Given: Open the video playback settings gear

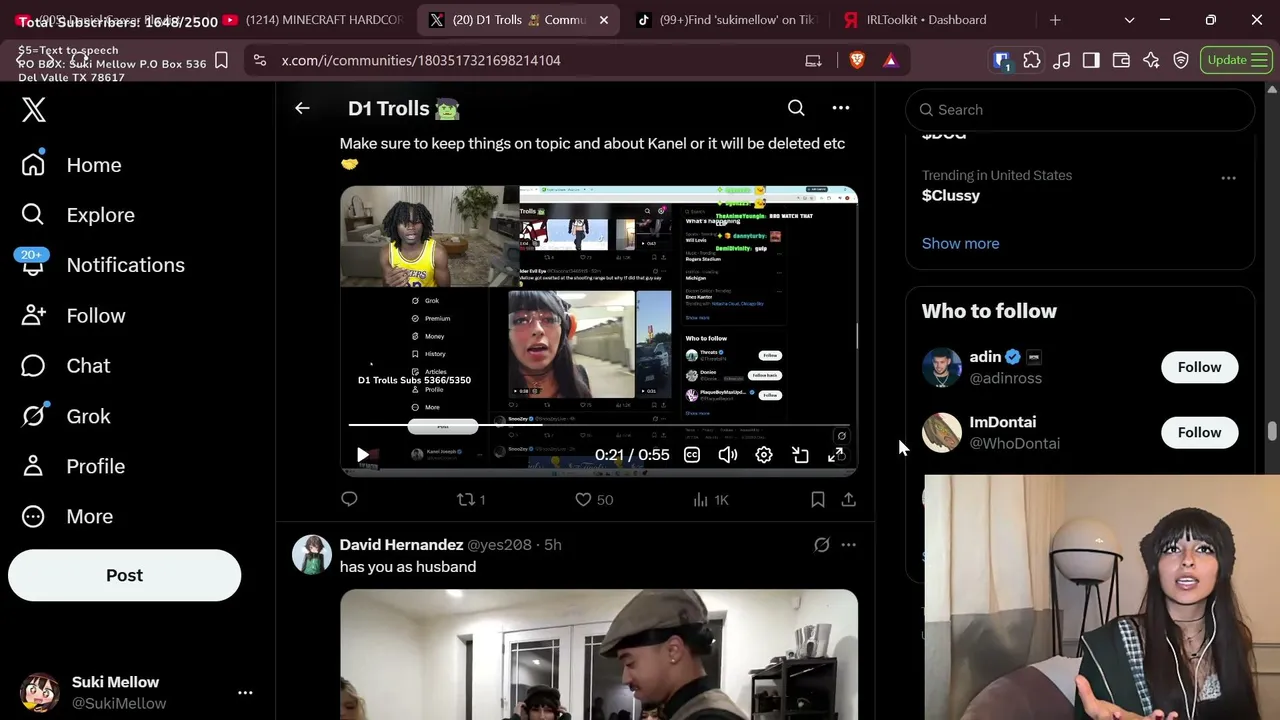Looking at the screenshot, I should (x=764, y=455).
